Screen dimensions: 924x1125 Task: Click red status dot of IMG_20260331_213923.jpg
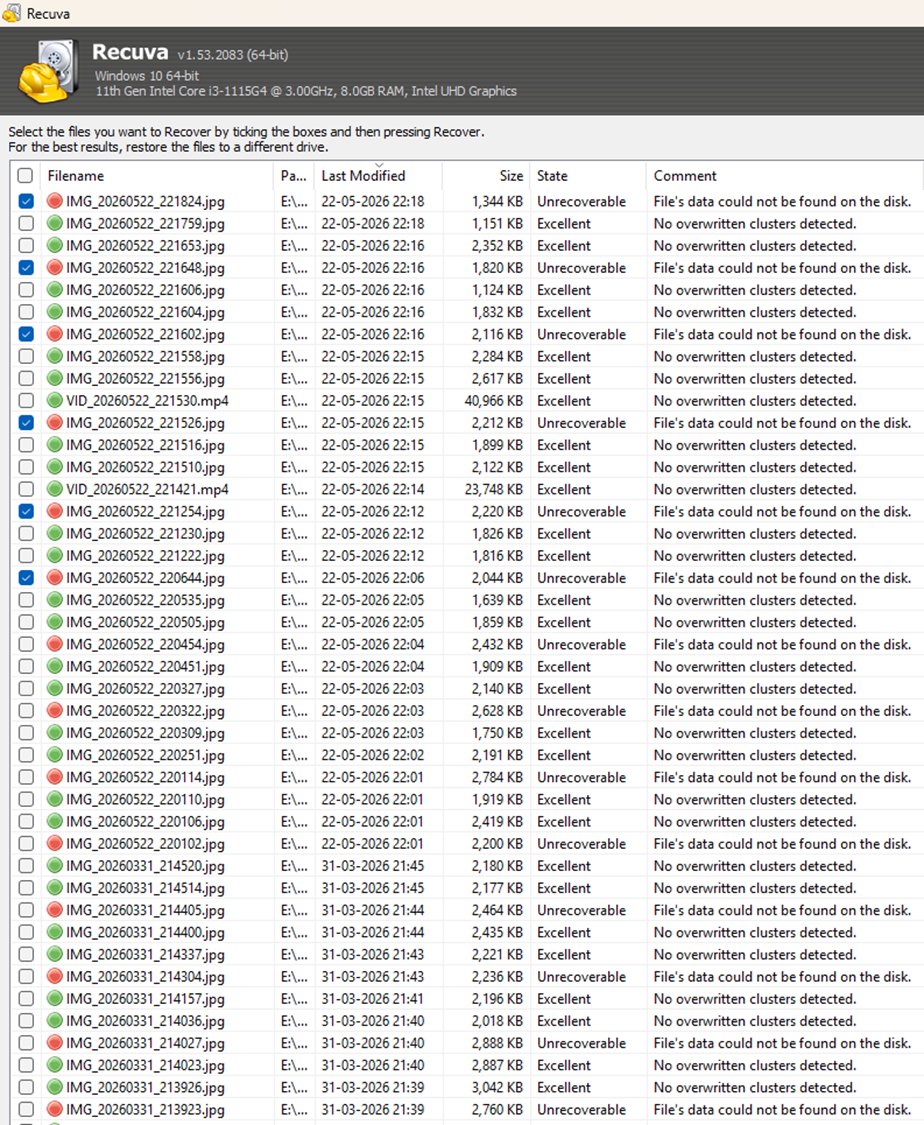tap(55, 1109)
